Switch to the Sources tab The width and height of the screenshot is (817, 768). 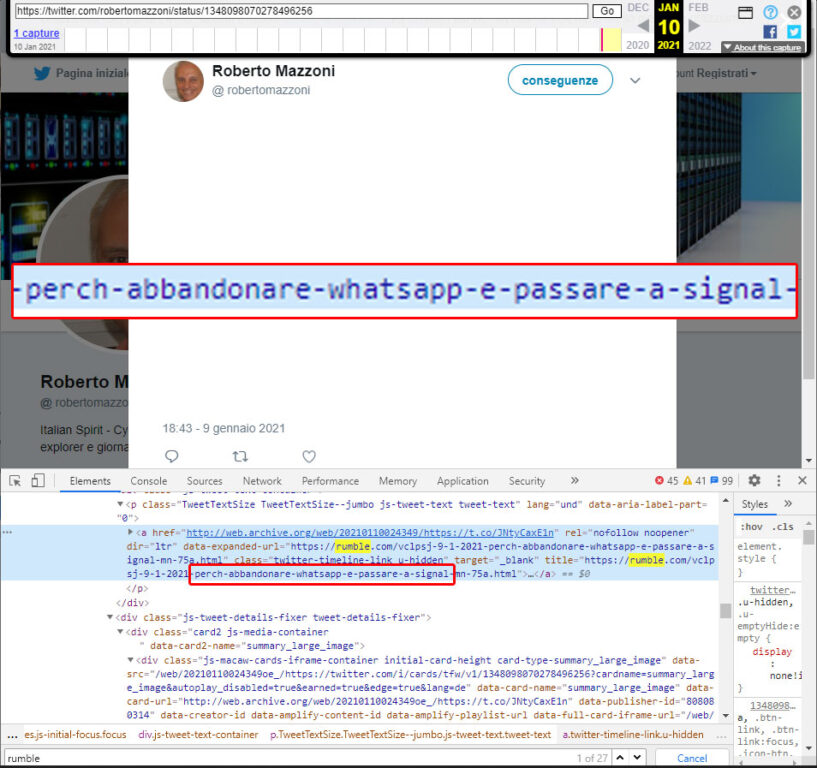pos(205,481)
